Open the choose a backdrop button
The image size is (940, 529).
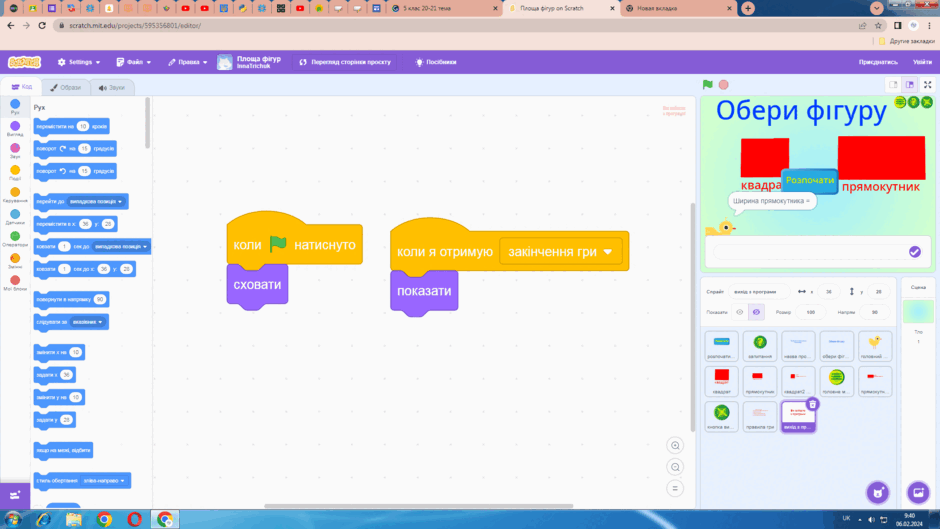click(918, 493)
